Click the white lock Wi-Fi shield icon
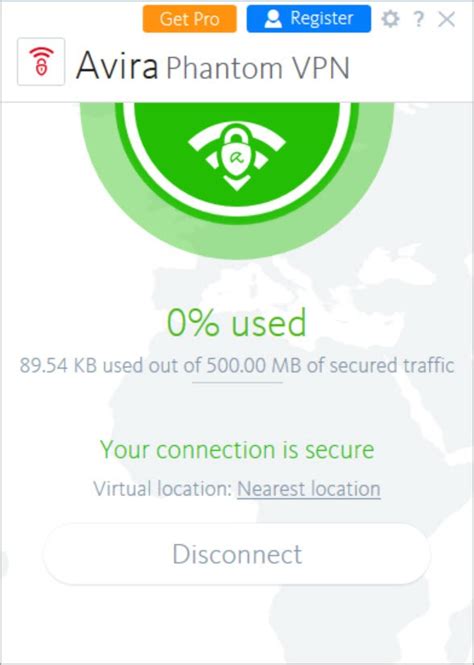Image resolution: width=474 pixels, height=665 pixels. click(237, 156)
